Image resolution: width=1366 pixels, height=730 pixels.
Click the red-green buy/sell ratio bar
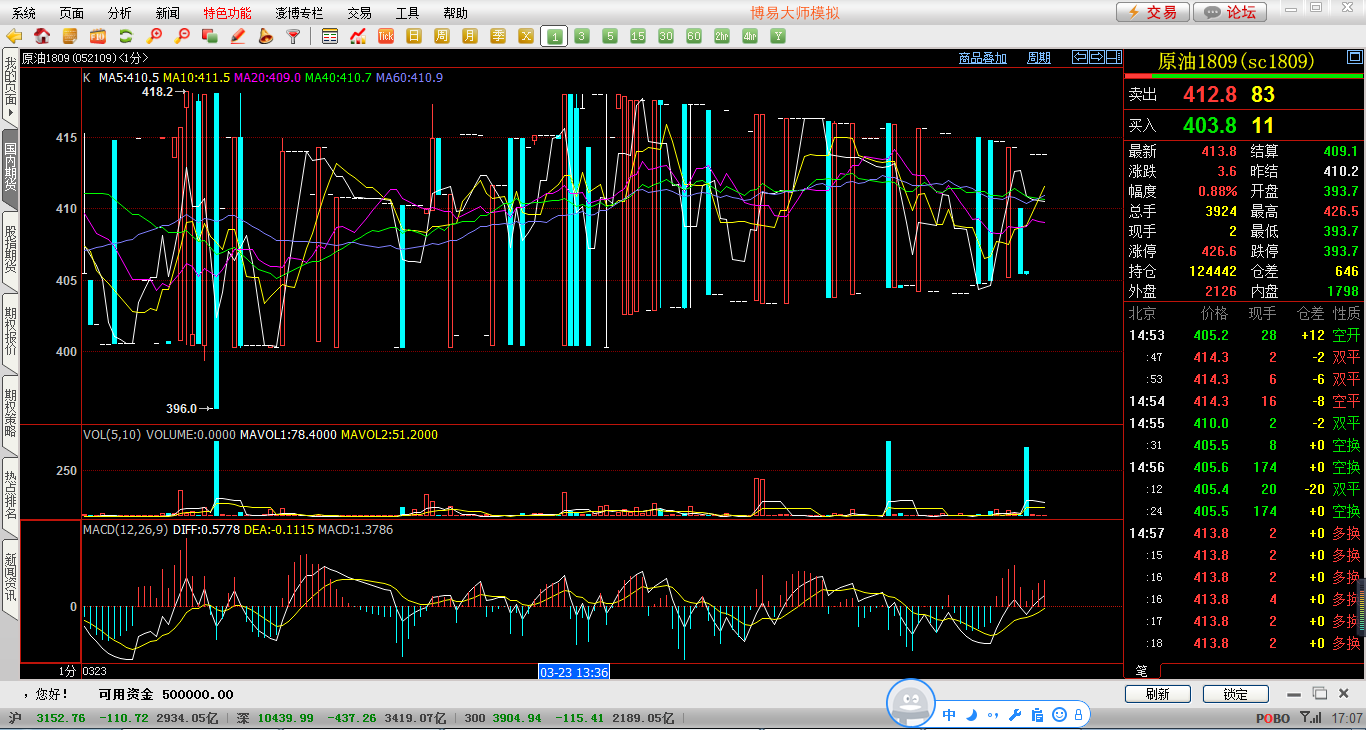tap(1244, 75)
